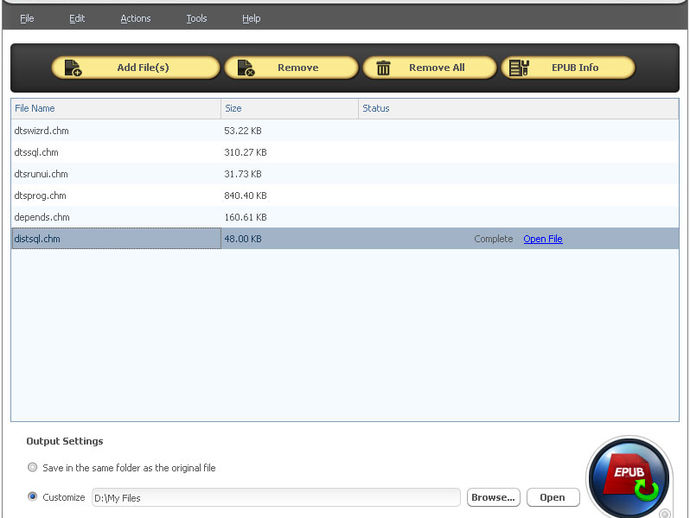The image size is (690, 518).
Task: Click the Browse... button
Action: tap(493, 497)
